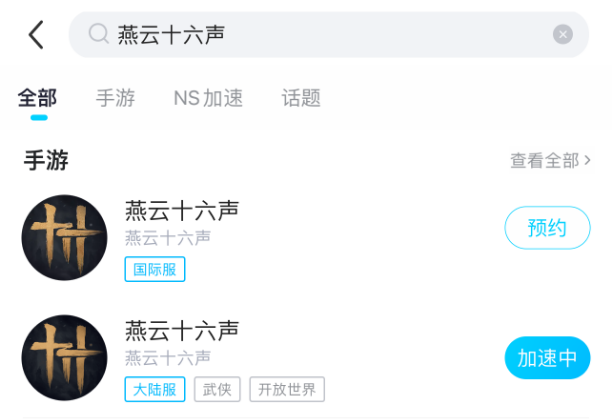Select the 开放世界 genre tag

click(x=287, y=389)
